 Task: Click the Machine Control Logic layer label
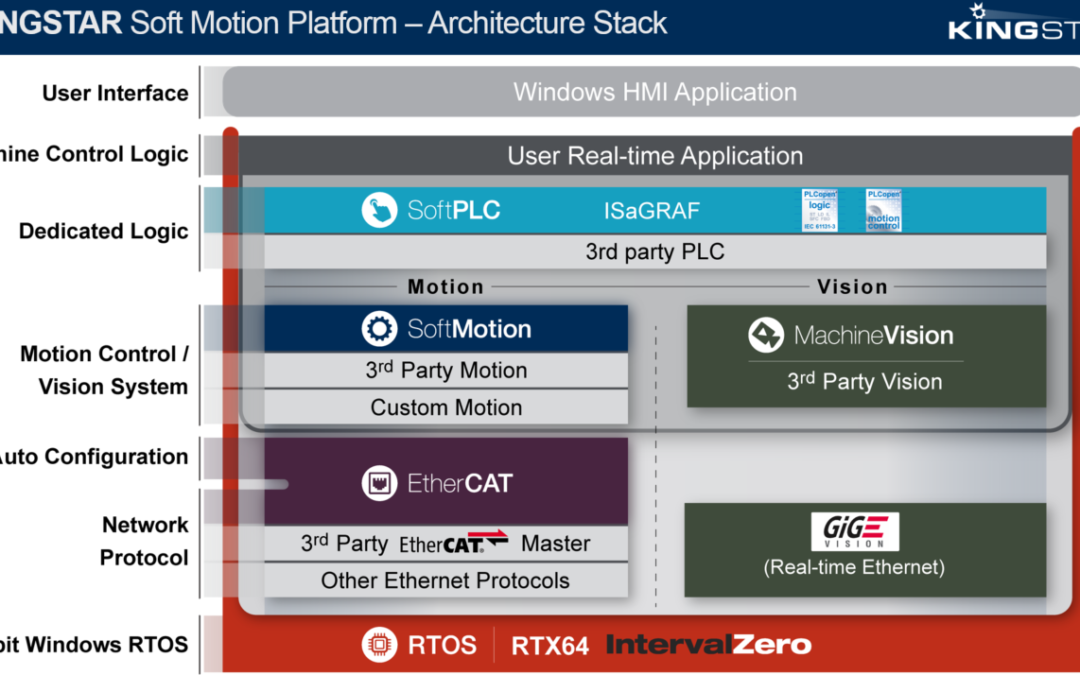(x=94, y=154)
